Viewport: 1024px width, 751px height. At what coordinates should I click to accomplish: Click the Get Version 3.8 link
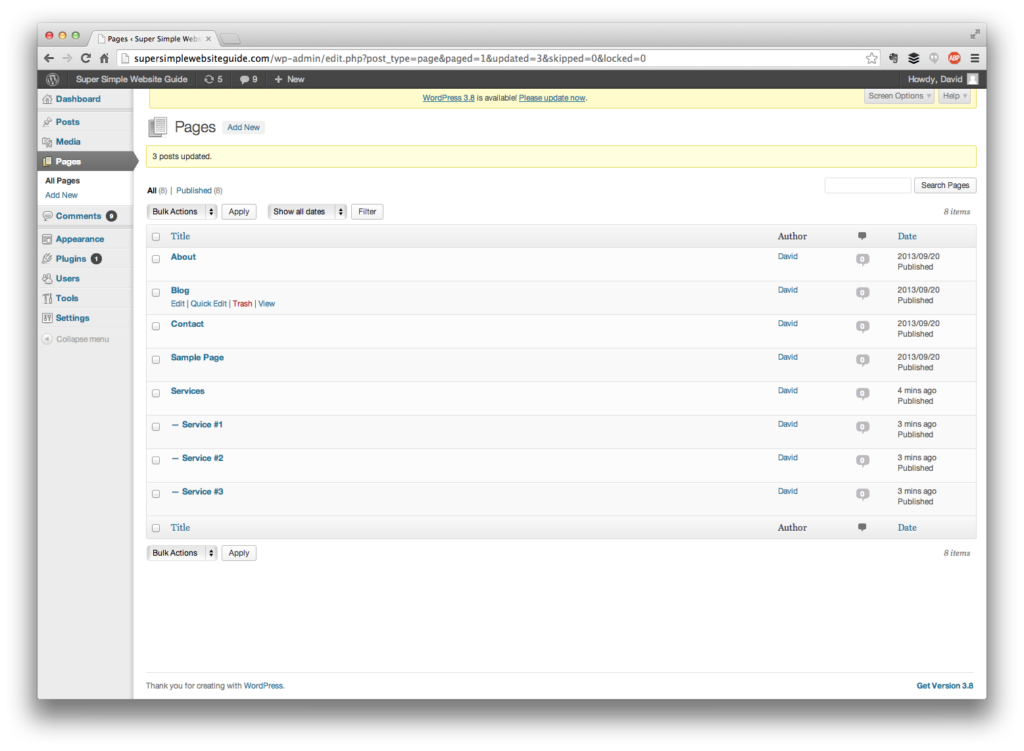[944, 686]
